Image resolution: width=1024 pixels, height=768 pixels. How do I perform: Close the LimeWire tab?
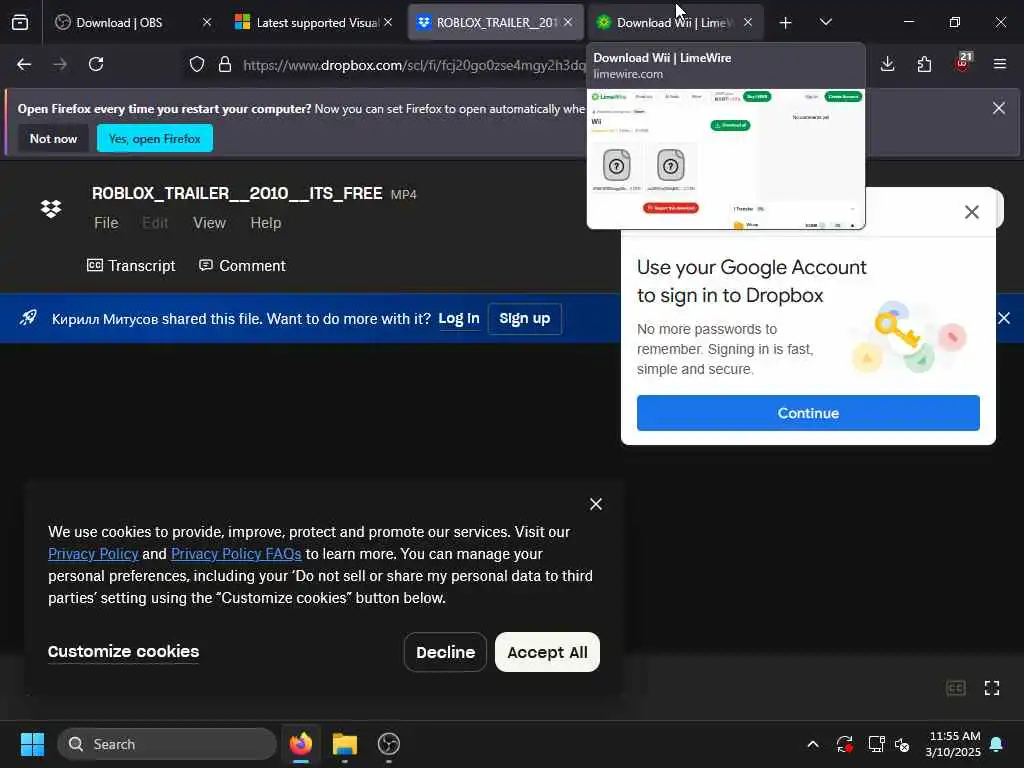[x=748, y=22]
